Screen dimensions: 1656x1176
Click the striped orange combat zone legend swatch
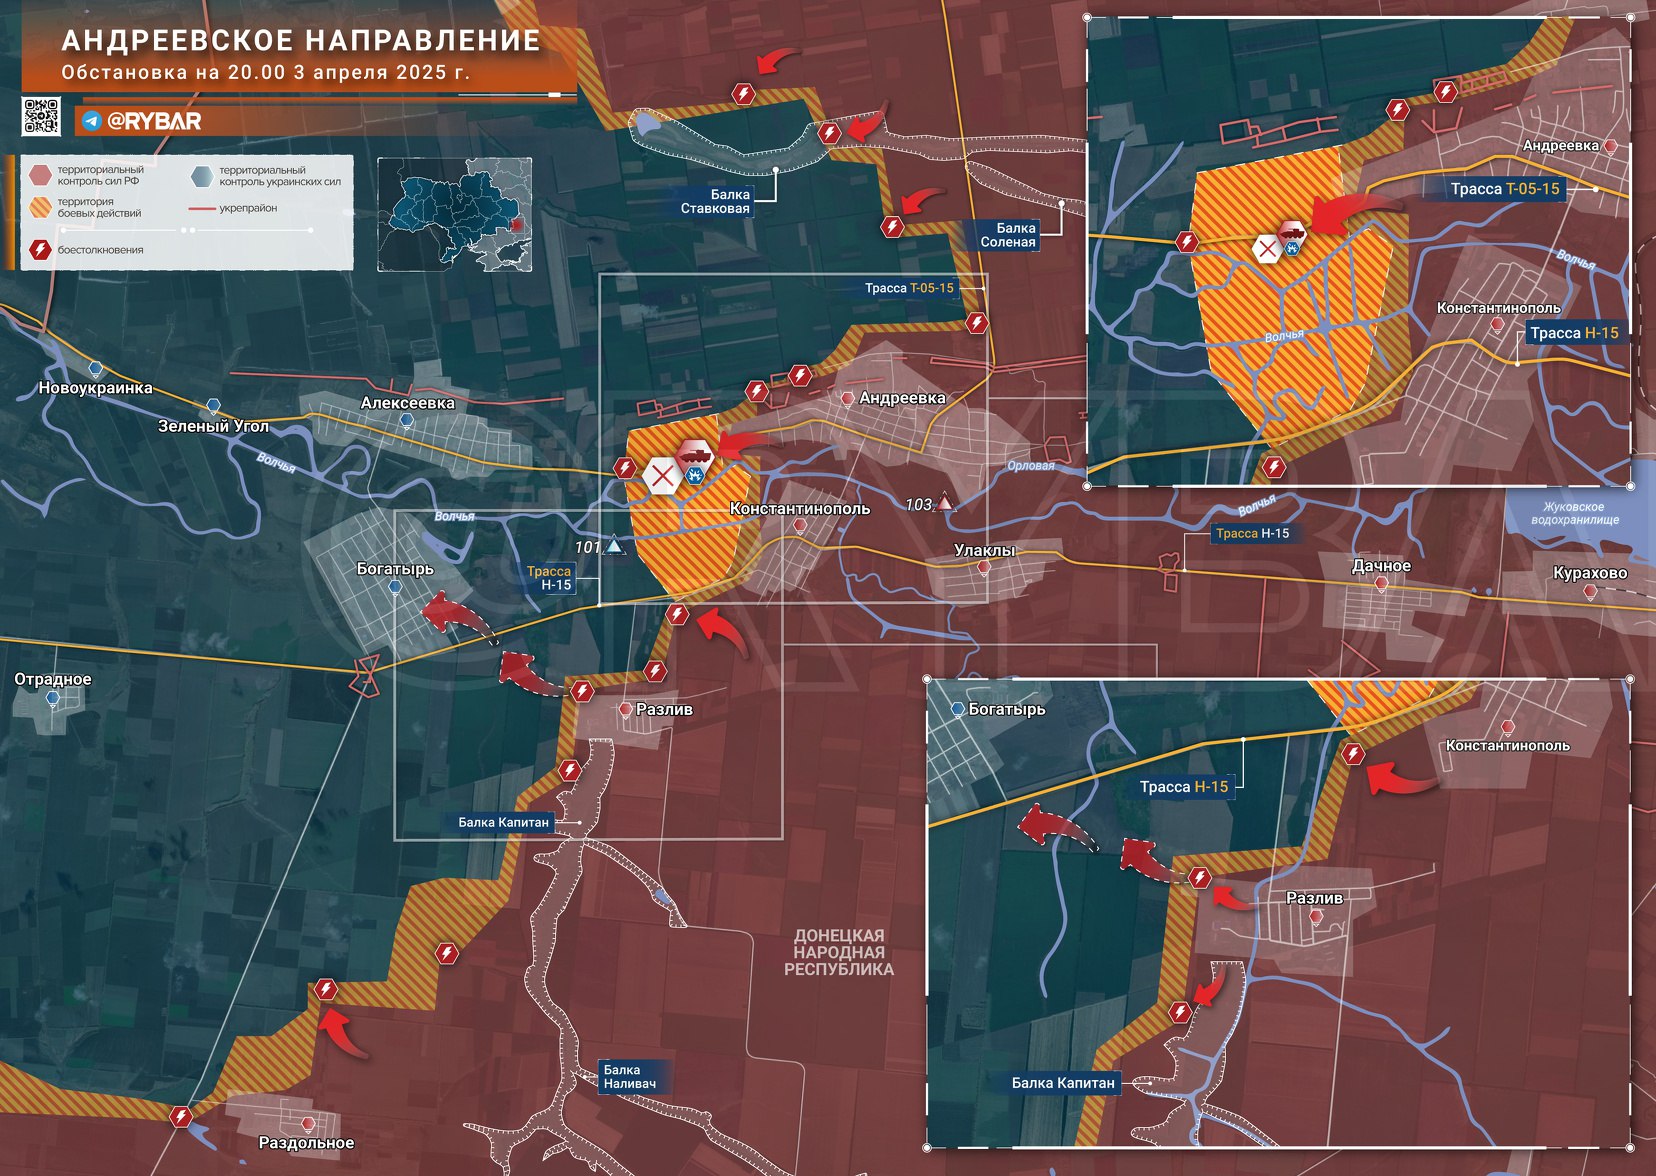(x=40, y=208)
